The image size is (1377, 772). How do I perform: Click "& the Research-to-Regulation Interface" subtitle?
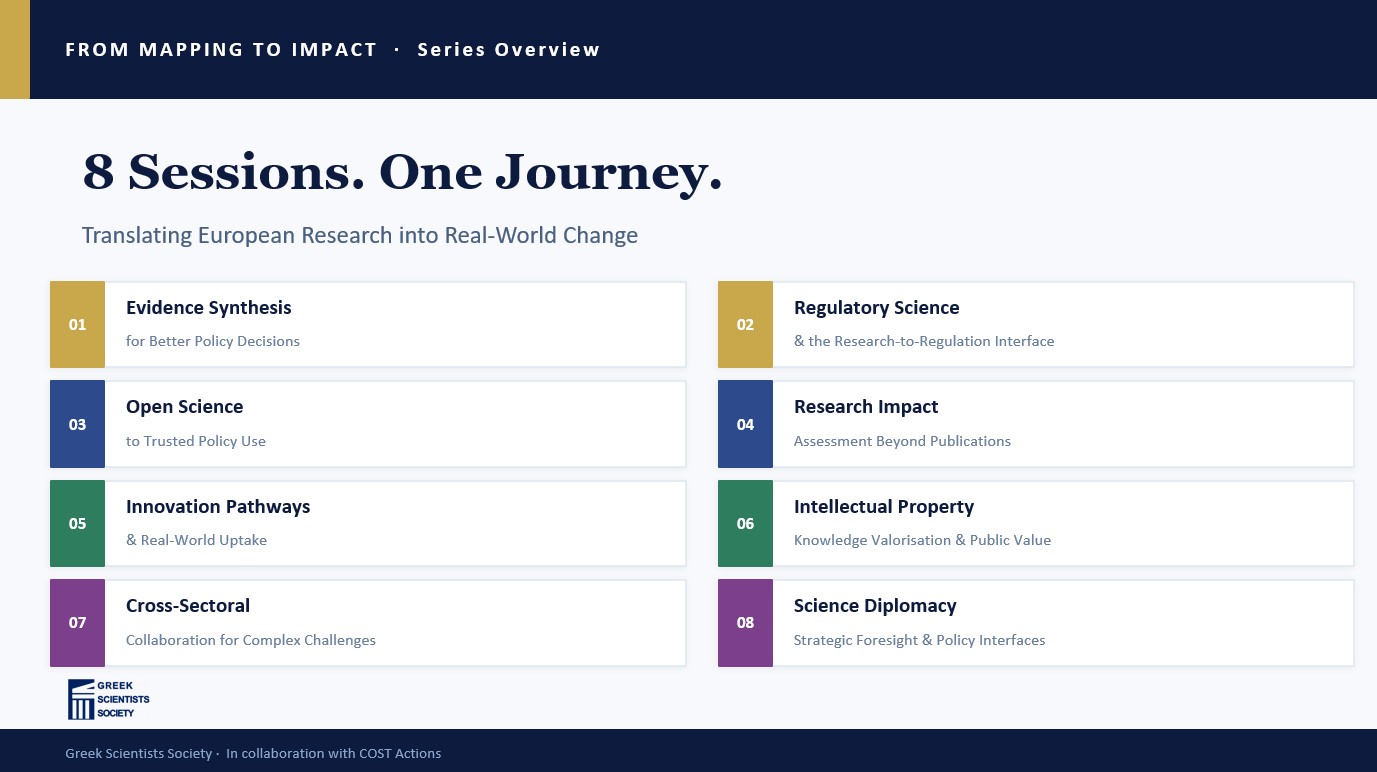[924, 341]
